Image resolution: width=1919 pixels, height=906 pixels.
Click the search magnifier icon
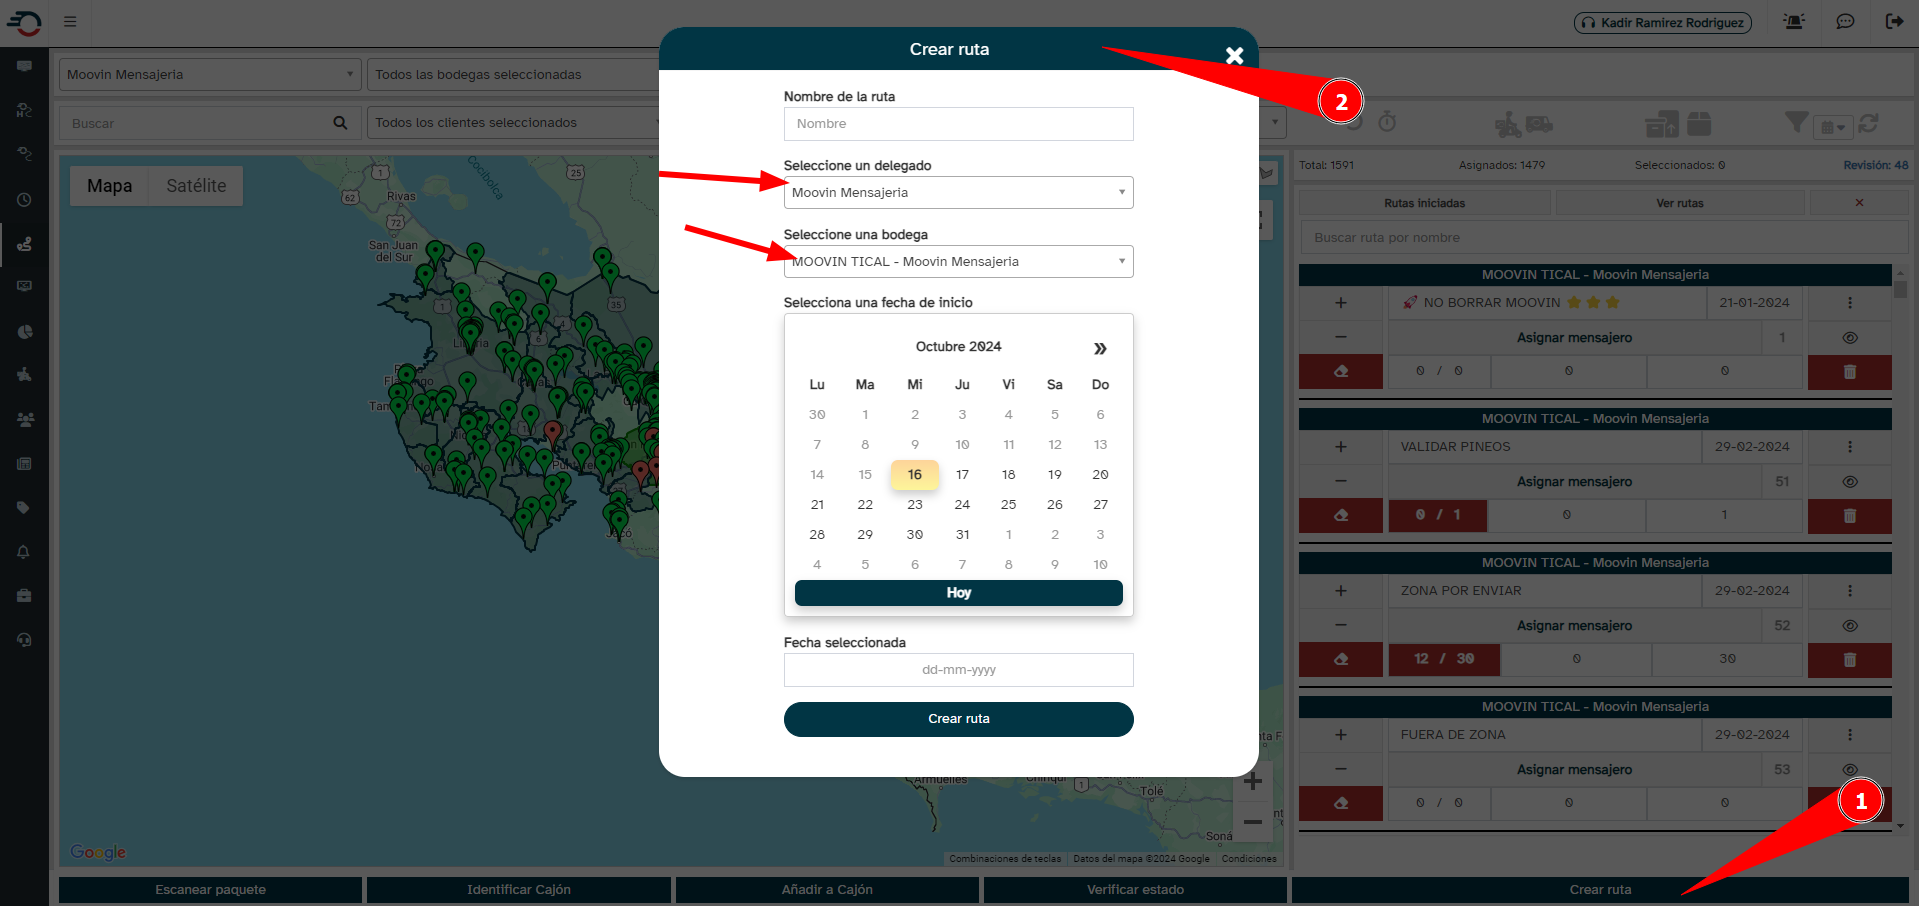point(340,123)
